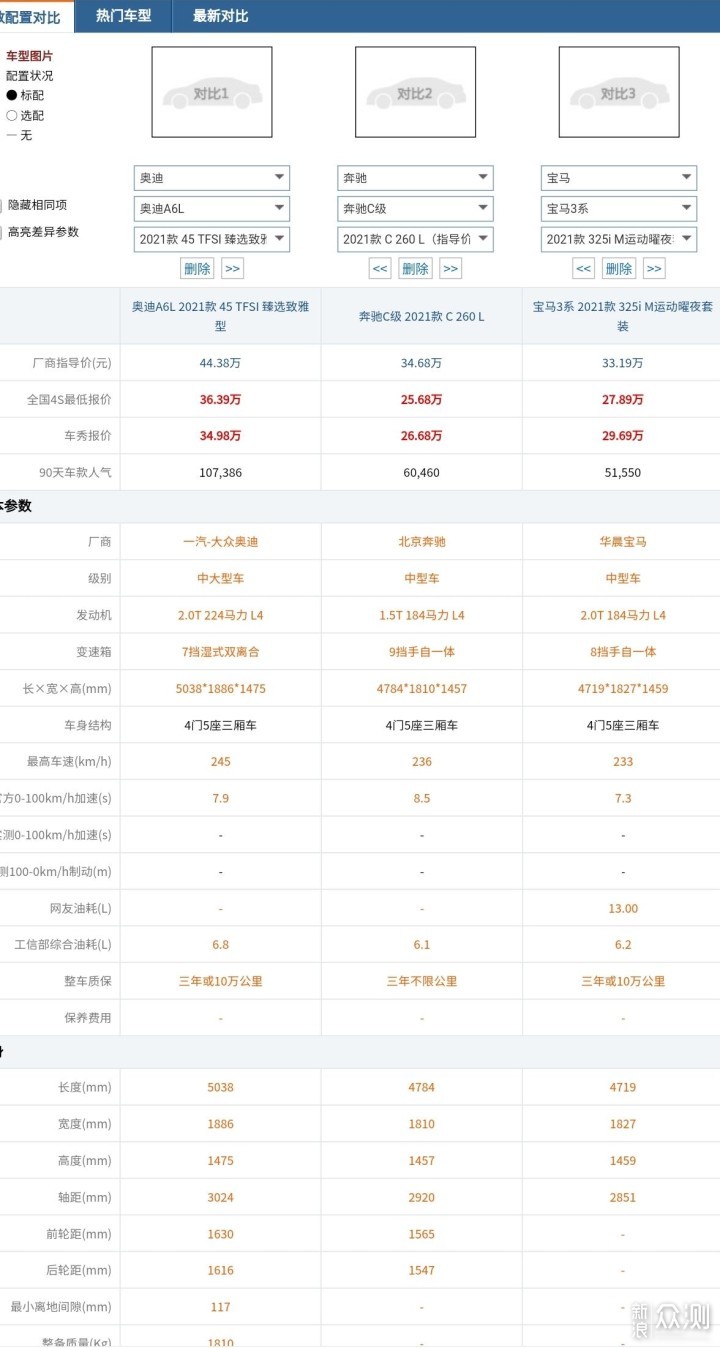This screenshot has height=1348, width=720.
Task: Click the 对比3 car thumbnail
Action: (x=619, y=93)
